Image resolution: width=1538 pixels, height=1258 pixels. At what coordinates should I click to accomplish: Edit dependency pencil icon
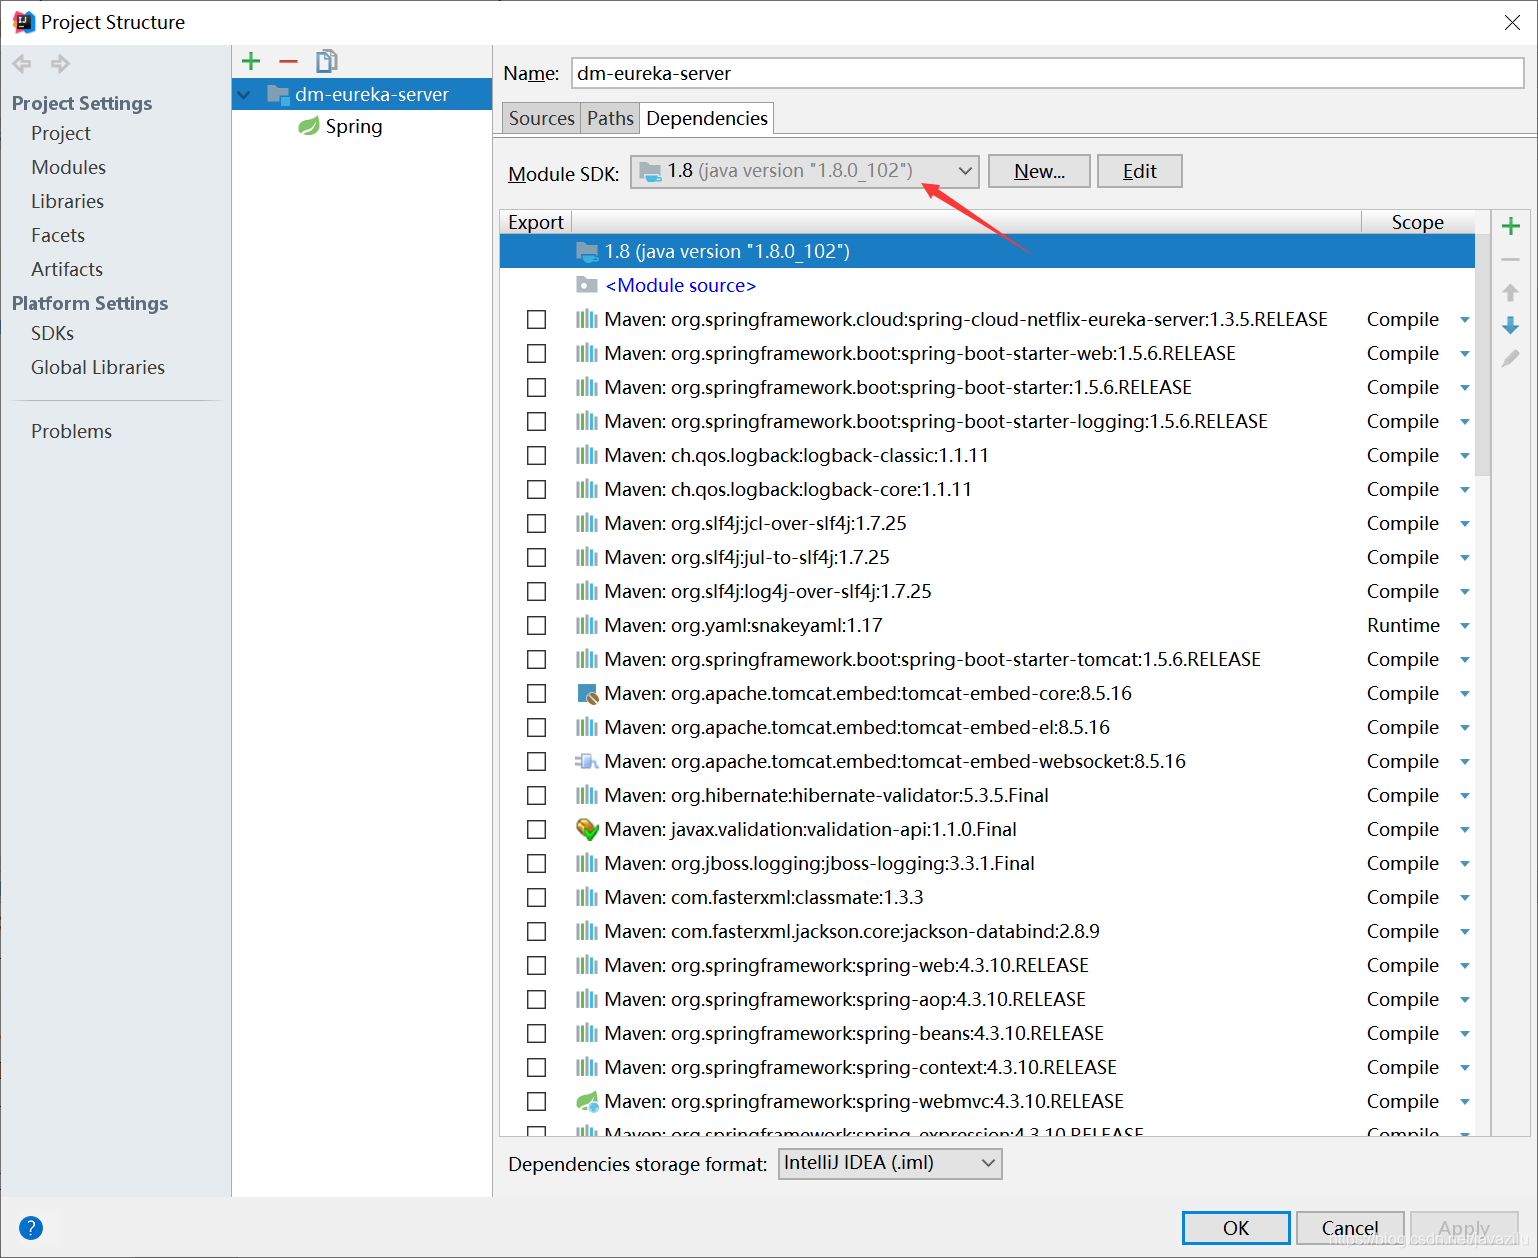tap(1511, 358)
